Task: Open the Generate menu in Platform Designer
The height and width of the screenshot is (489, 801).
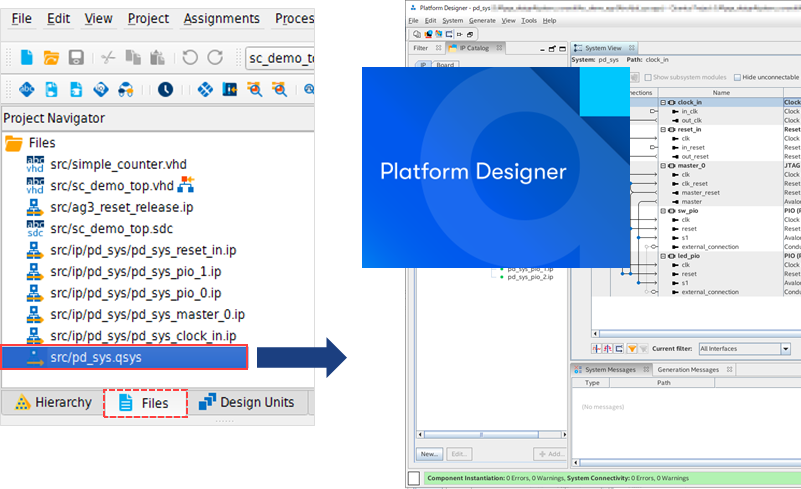Action: [x=482, y=20]
